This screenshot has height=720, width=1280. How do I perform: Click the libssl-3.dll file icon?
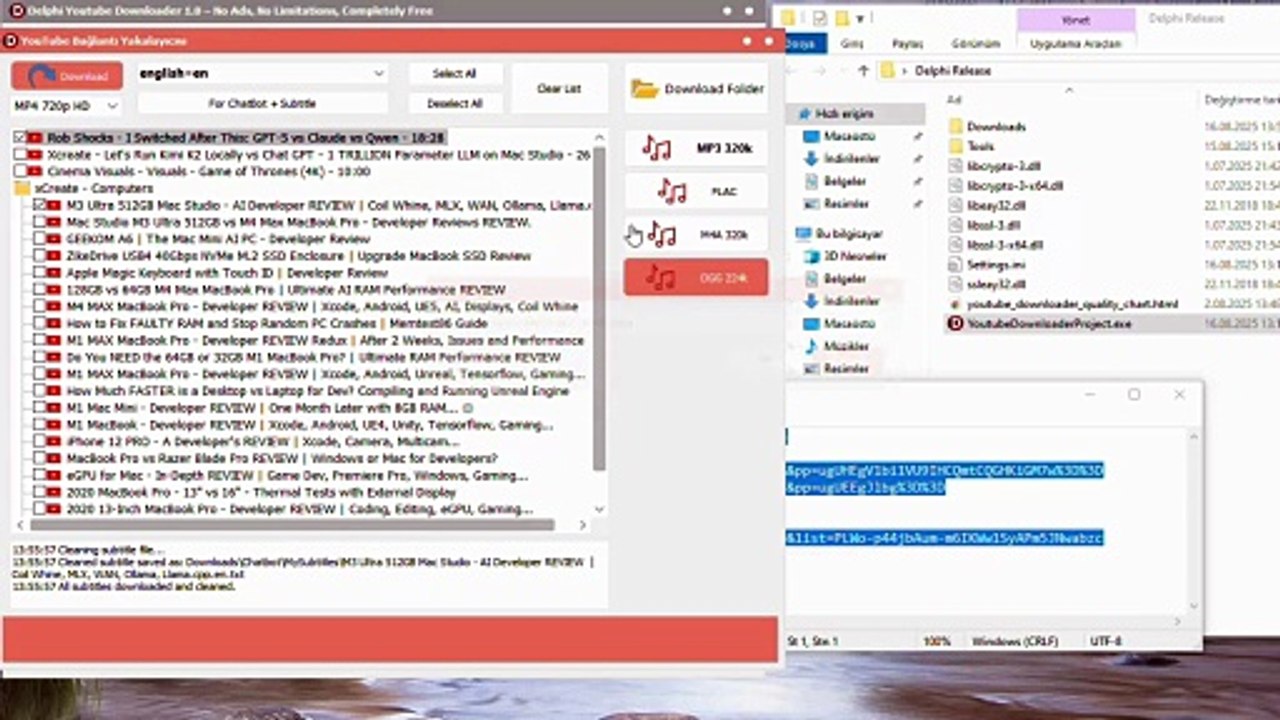pyautogui.click(x=955, y=225)
